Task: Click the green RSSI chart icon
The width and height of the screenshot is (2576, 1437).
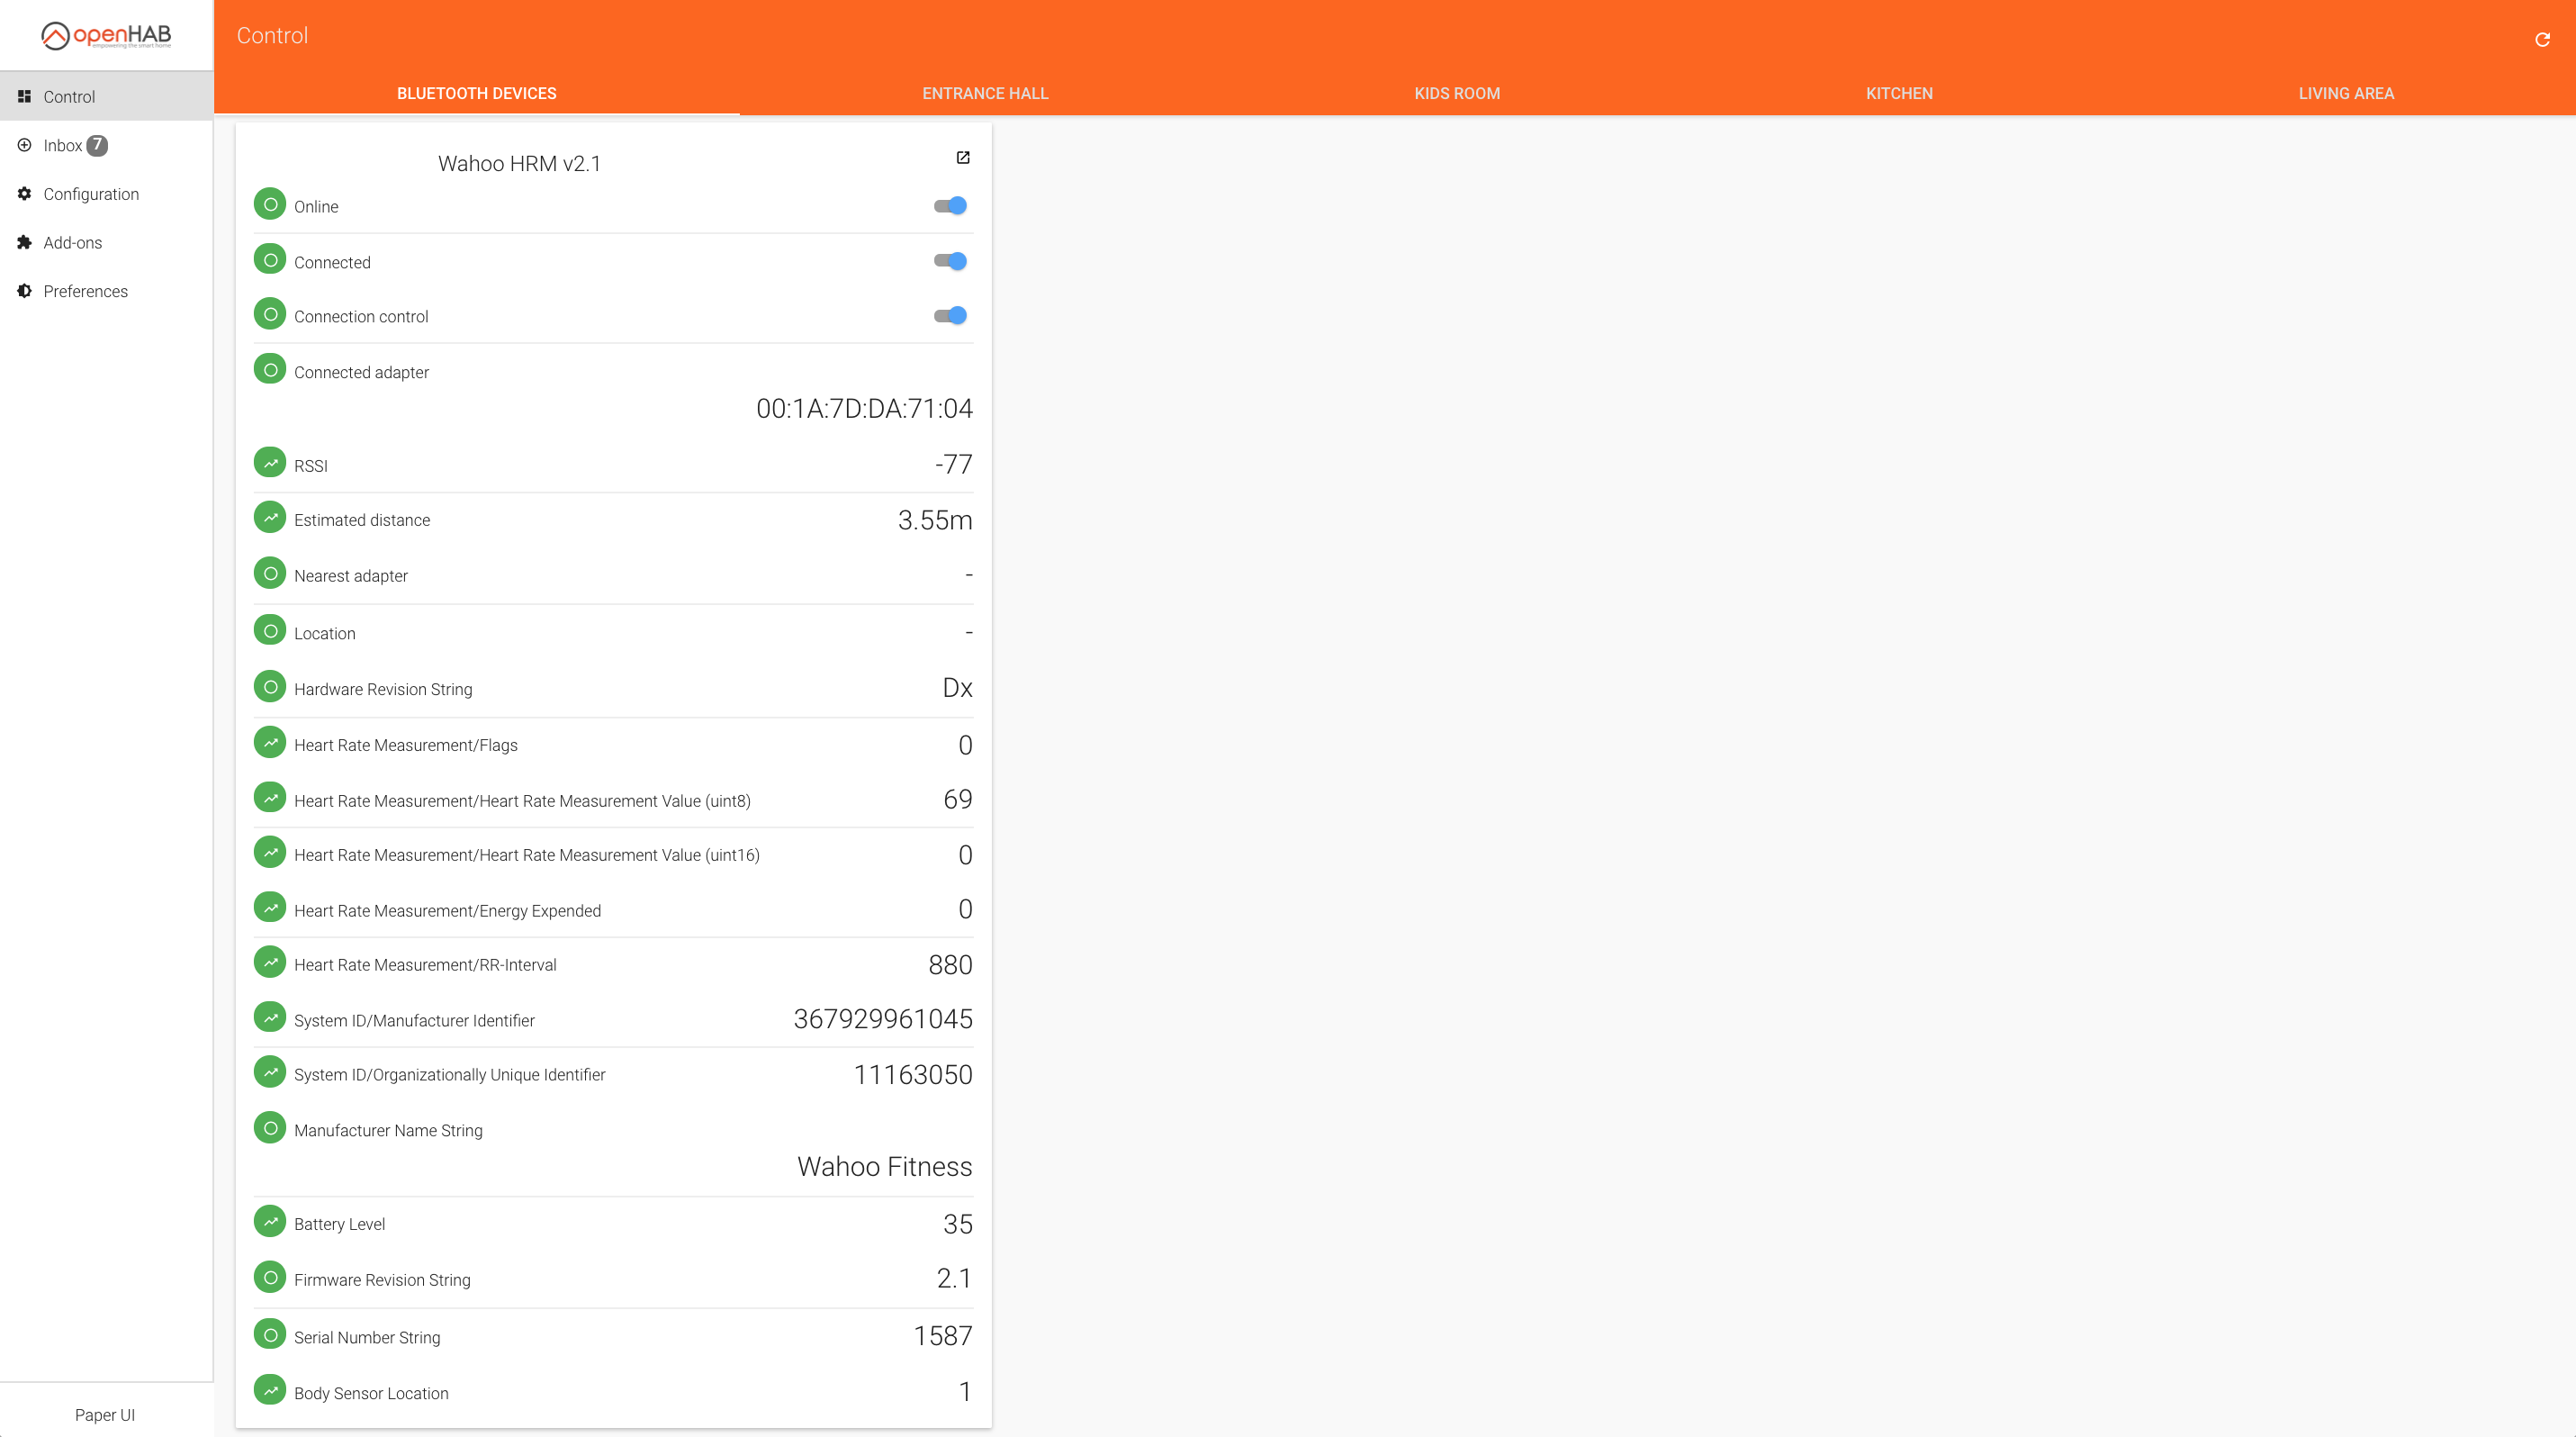Action: pyautogui.click(x=270, y=463)
